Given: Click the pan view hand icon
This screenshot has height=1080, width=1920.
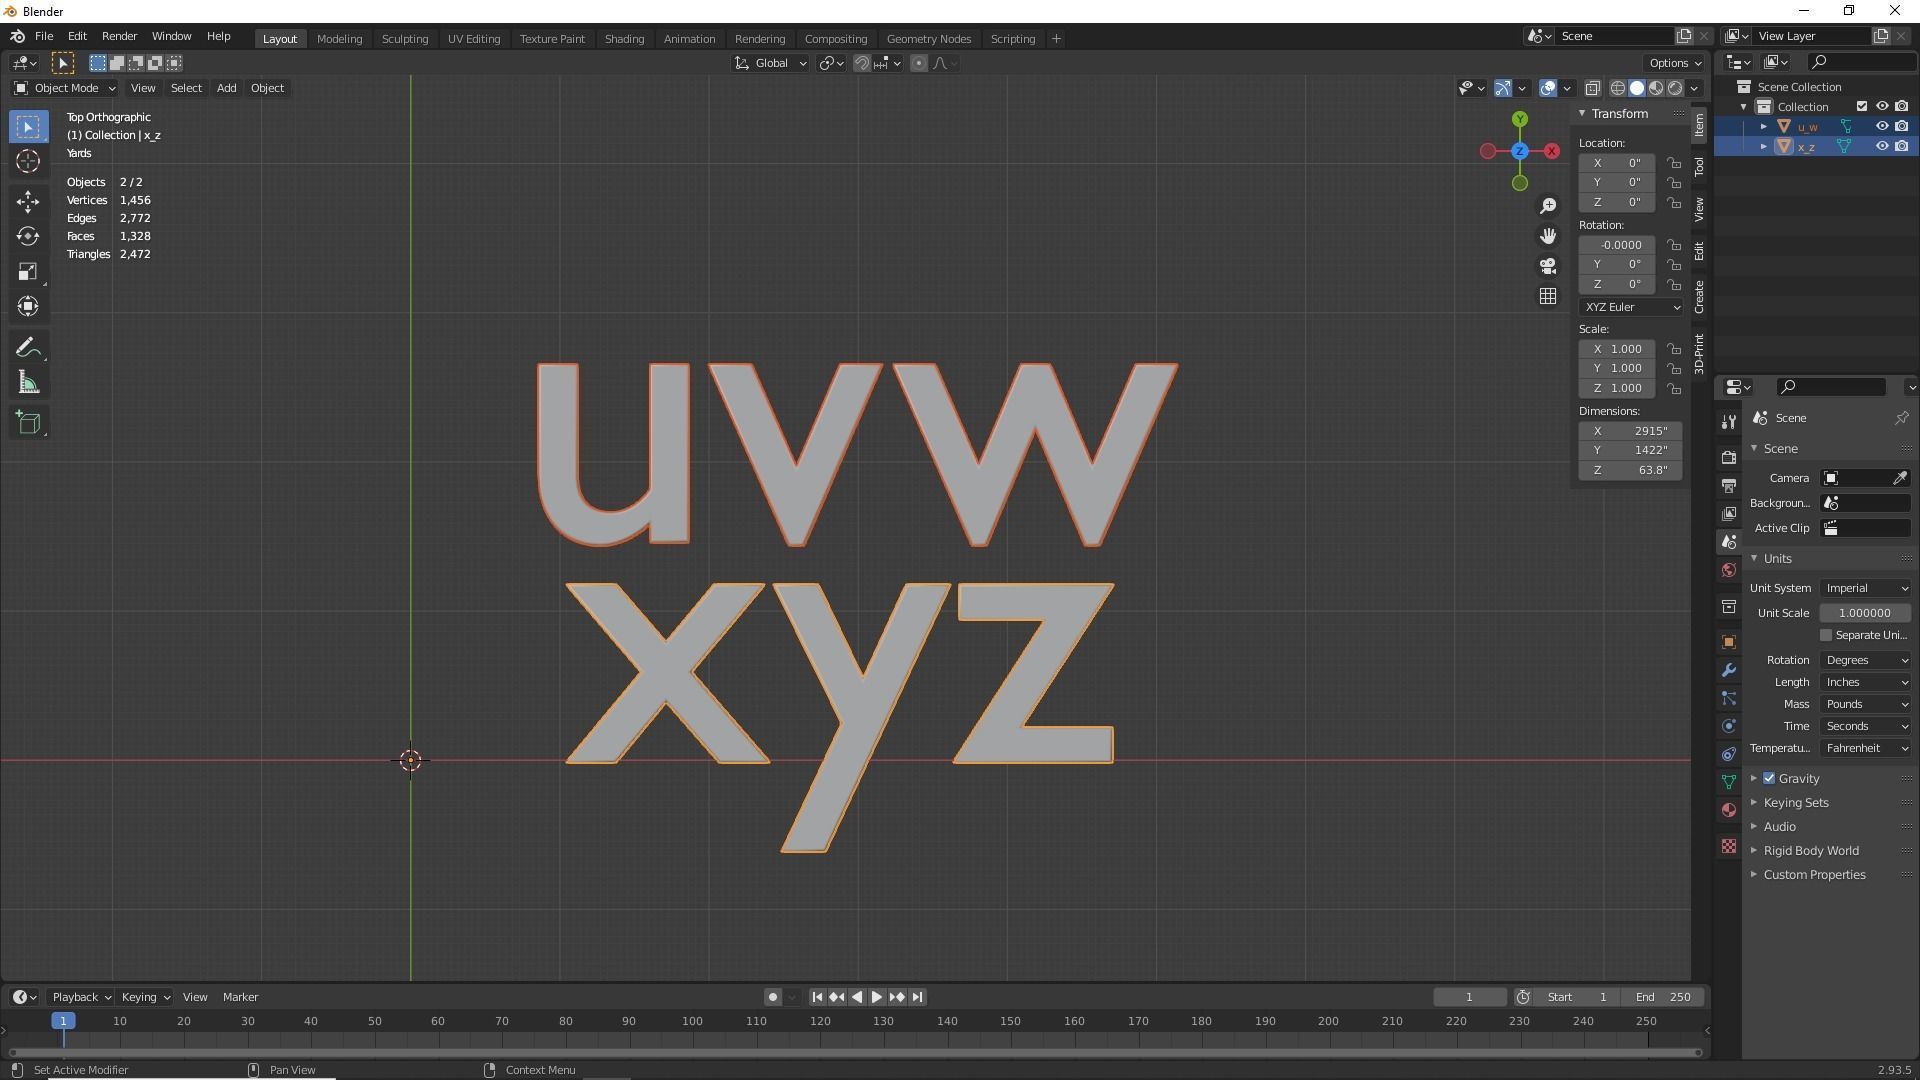Looking at the screenshot, I should pos(1548,236).
